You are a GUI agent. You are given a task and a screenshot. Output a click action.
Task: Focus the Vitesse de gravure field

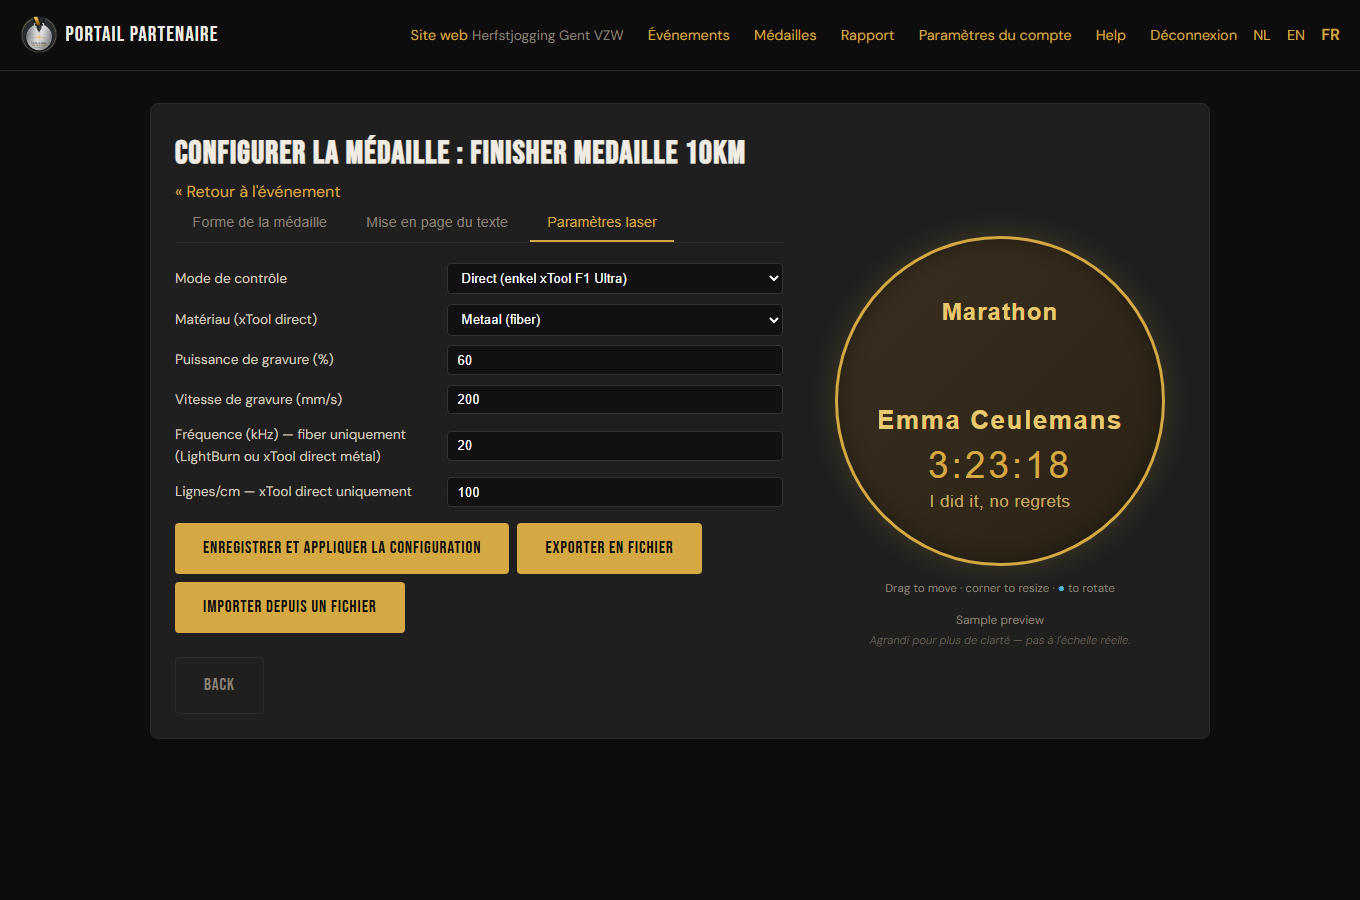tap(614, 399)
